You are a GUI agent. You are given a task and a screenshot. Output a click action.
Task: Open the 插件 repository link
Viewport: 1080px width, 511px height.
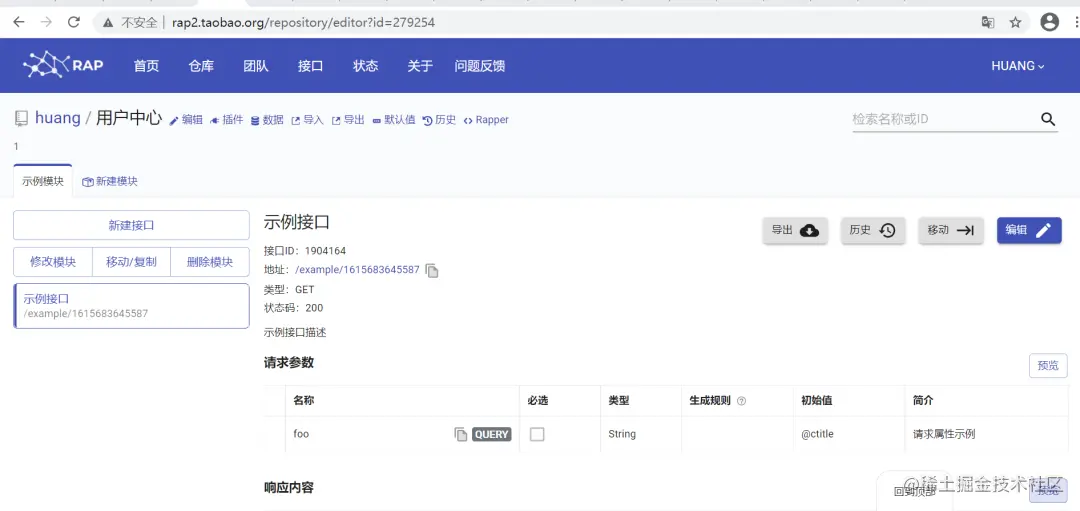227,120
